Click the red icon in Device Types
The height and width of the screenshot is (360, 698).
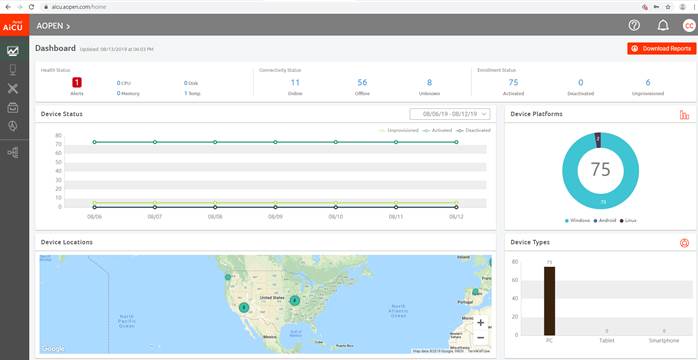pos(684,243)
